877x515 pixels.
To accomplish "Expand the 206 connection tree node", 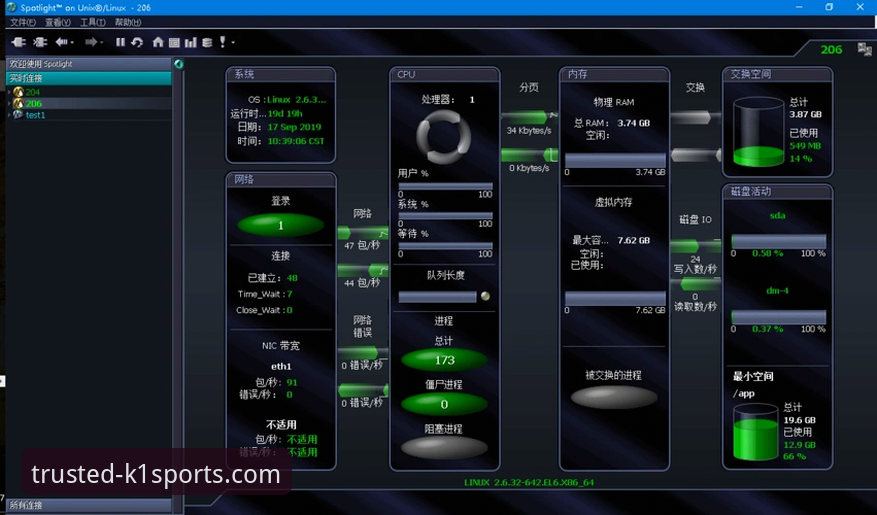I will point(8,103).
